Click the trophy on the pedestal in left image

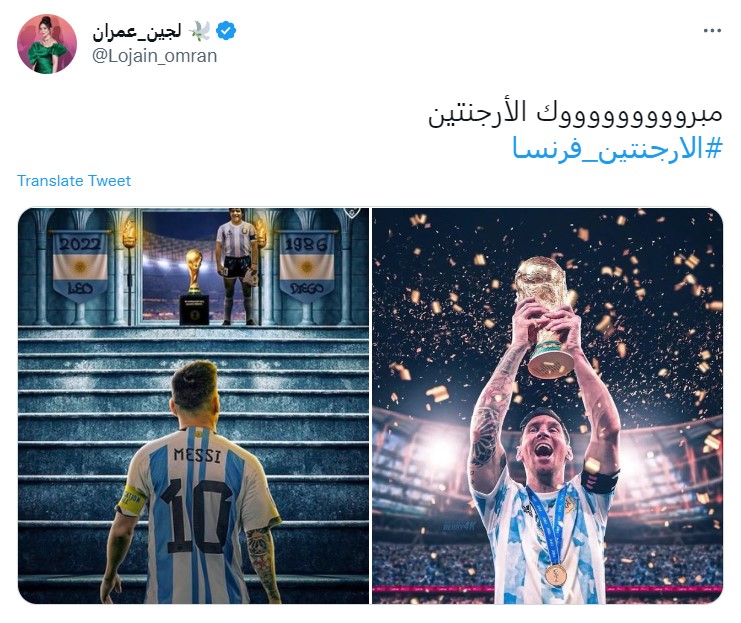tap(194, 272)
